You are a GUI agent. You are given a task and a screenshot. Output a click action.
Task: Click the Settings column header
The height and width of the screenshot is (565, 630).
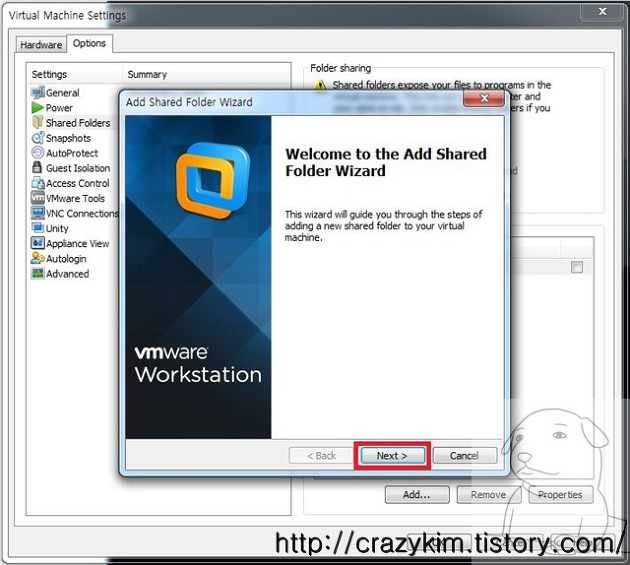(x=75, y=74)
